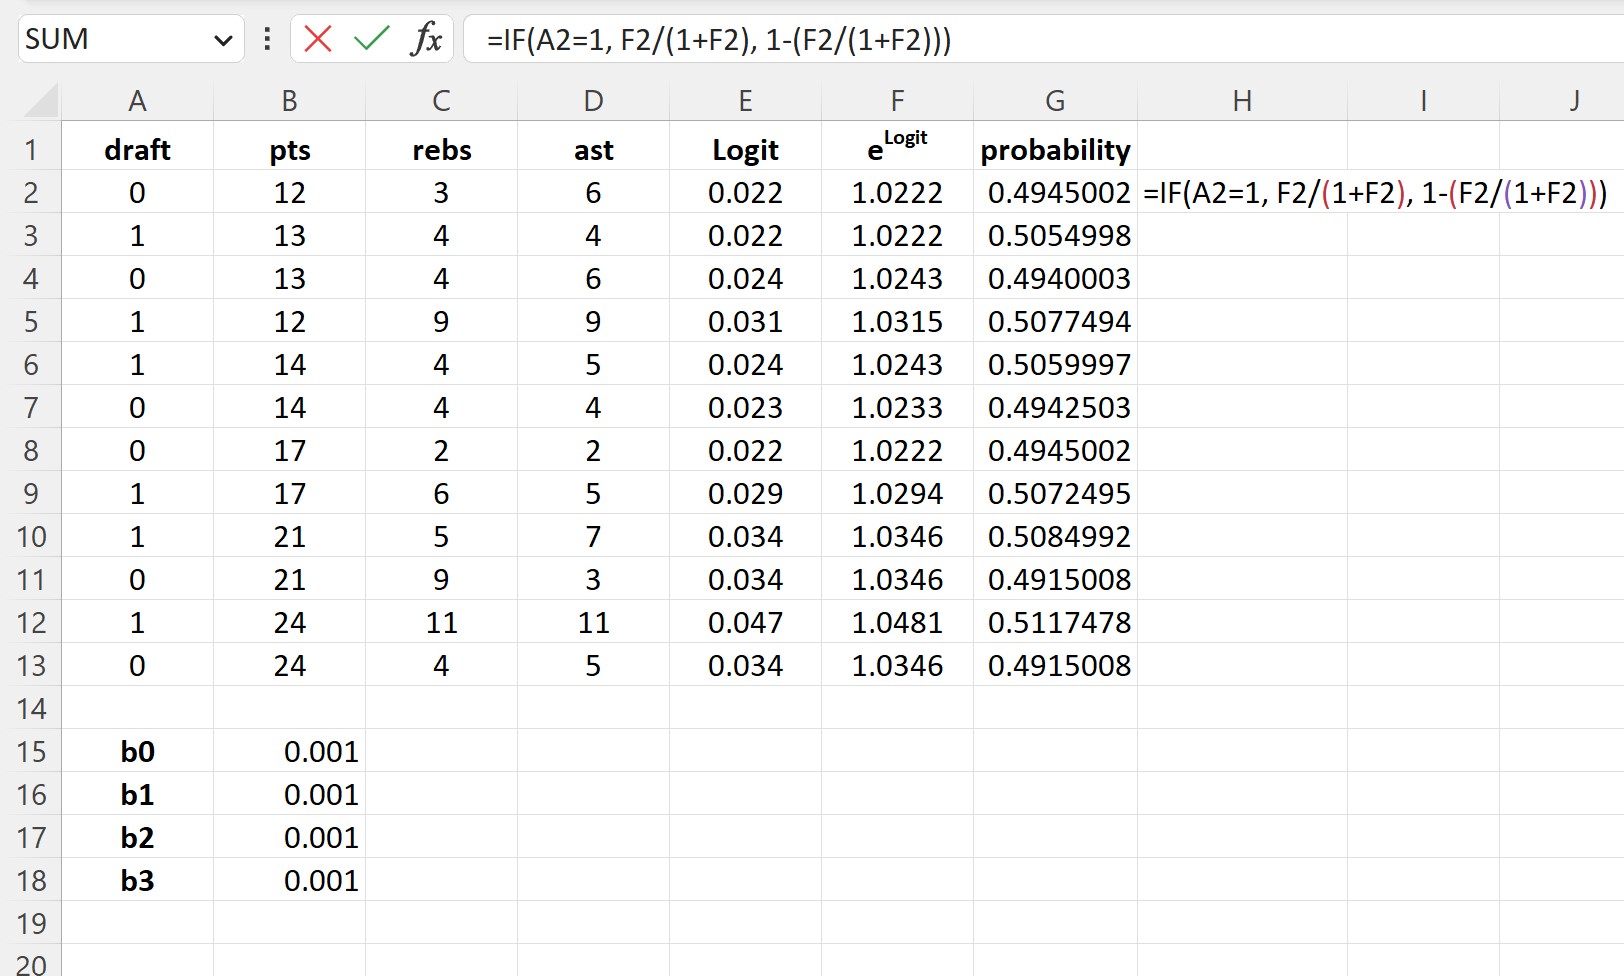
Task: Click the e^Logit value 1.0315
Action: [x=897, y=321]
